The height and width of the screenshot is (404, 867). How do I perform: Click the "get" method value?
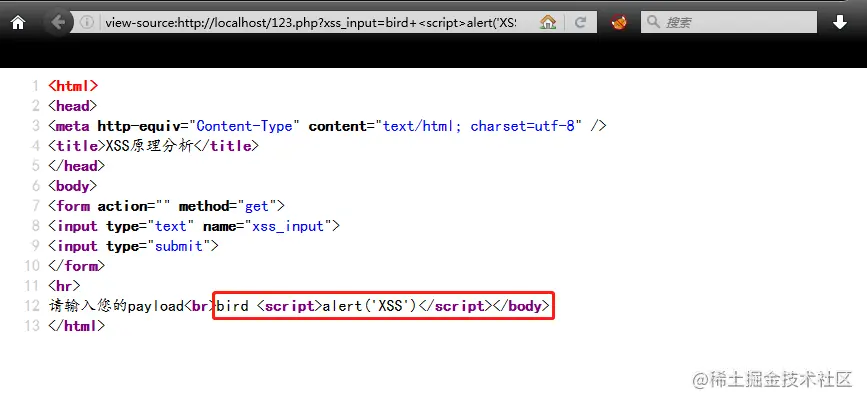[x=257, y=206]
